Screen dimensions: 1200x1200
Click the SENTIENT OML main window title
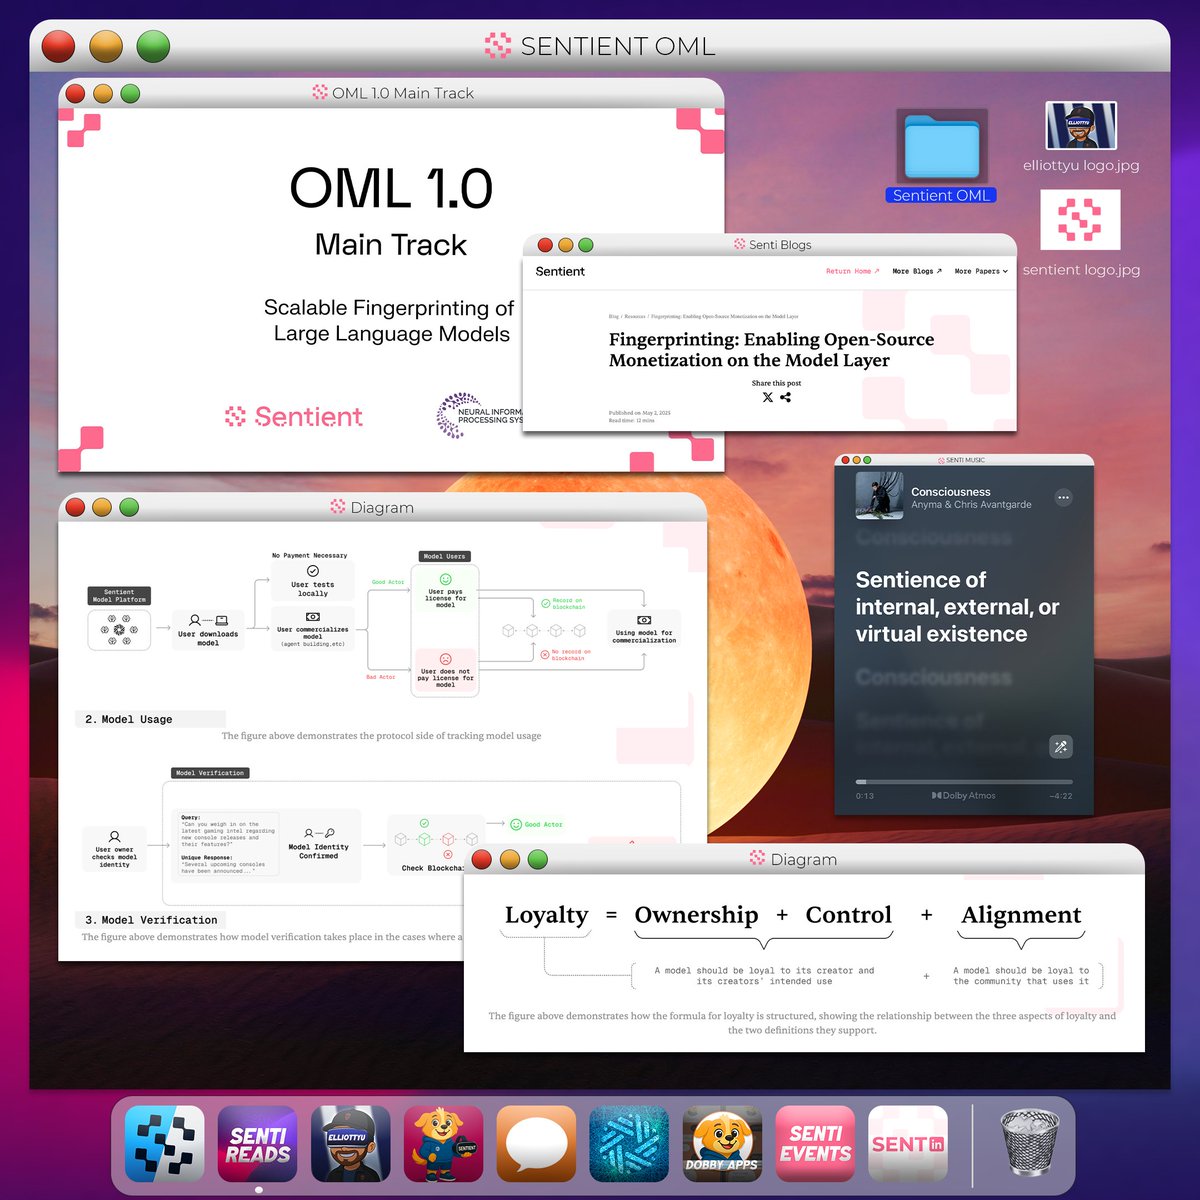pyautogui.click(x=600, y=46)
